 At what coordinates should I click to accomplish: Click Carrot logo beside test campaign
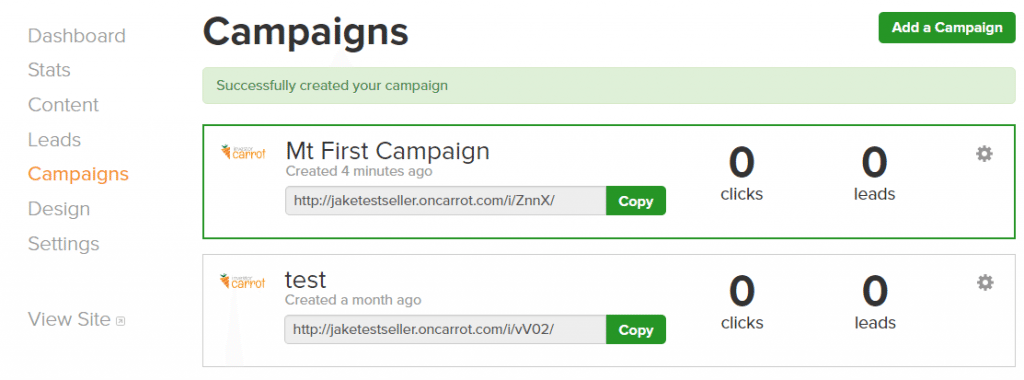tap(242, 281)
